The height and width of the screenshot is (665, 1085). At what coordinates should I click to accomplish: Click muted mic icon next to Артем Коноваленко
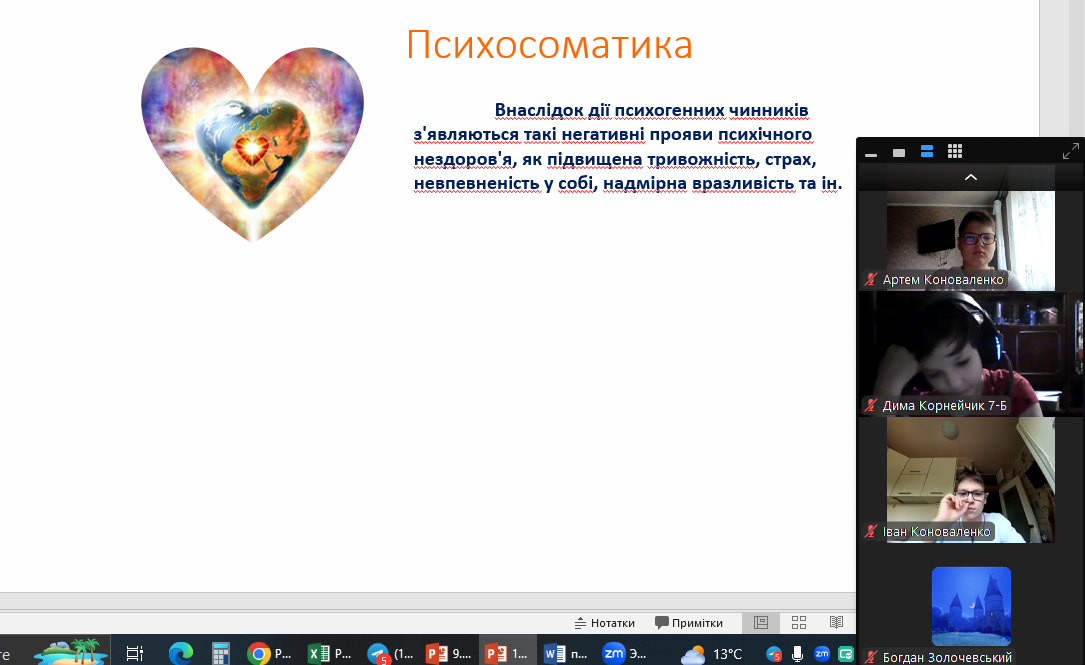click(871, 280)
